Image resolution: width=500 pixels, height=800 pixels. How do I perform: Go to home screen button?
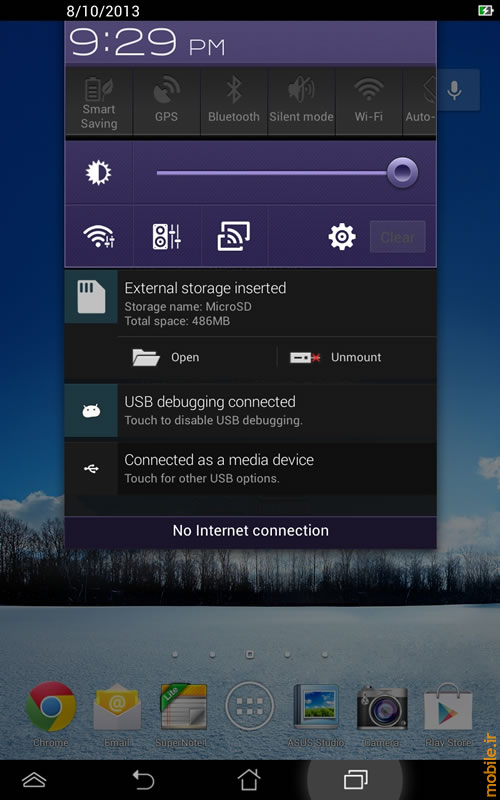(249, 779)
